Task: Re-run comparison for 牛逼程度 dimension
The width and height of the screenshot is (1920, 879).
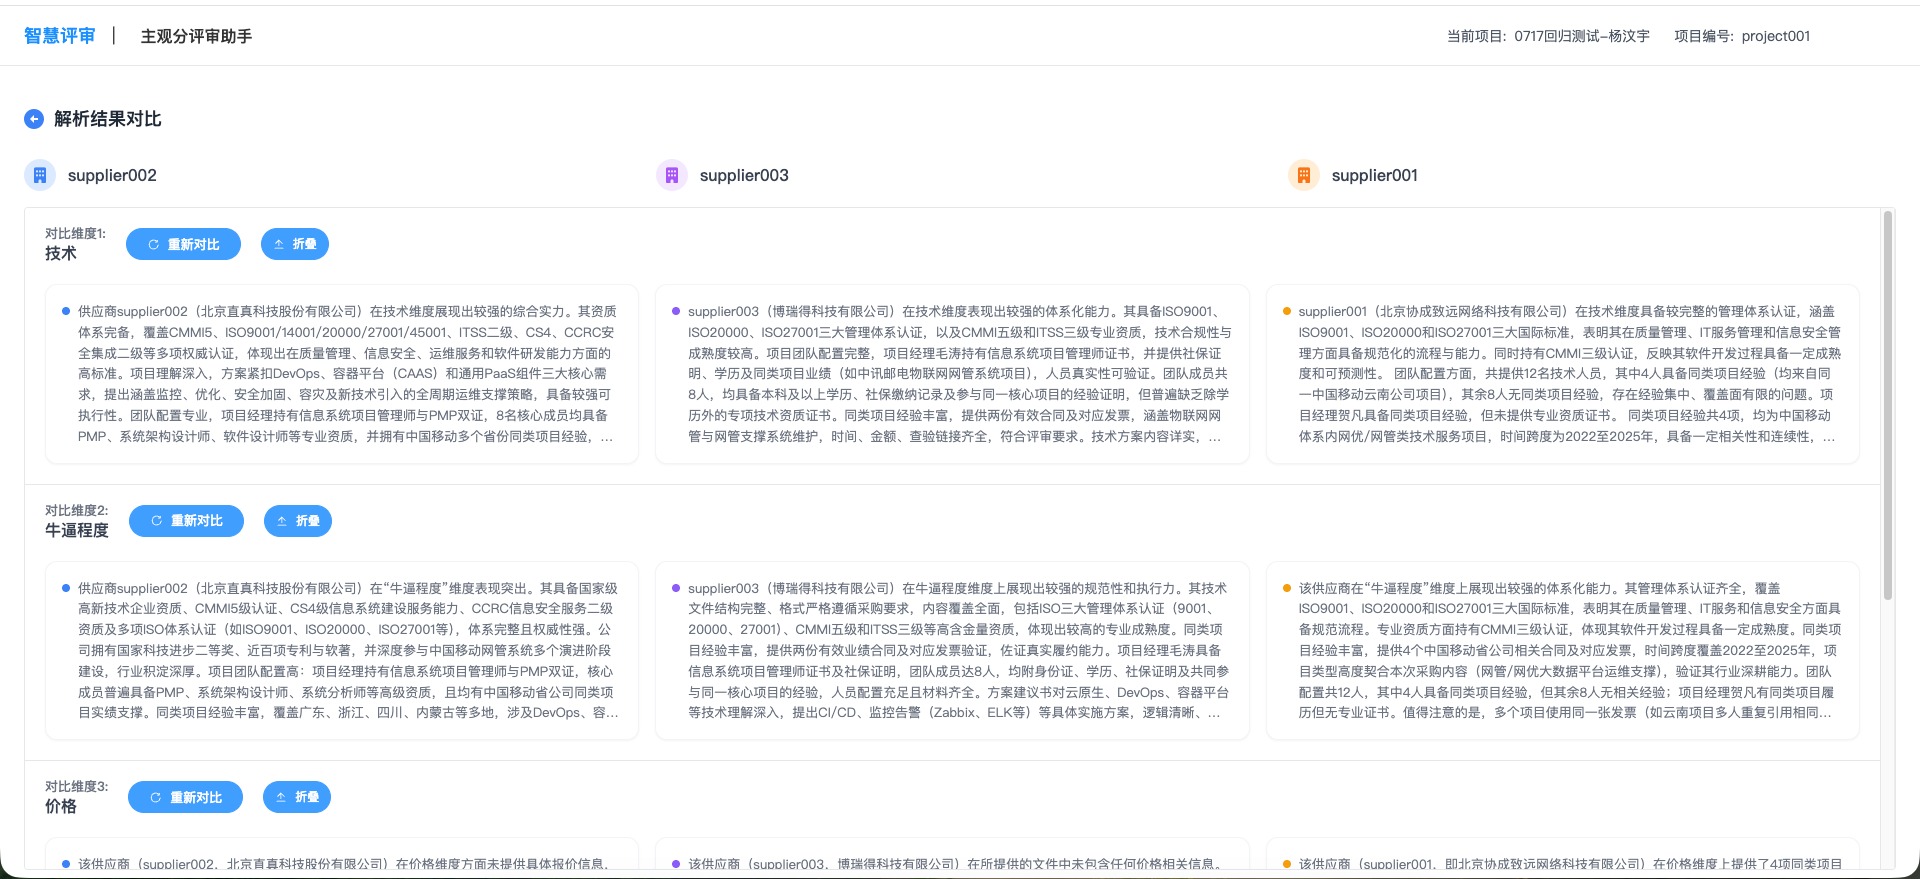Action: (186, 521)
